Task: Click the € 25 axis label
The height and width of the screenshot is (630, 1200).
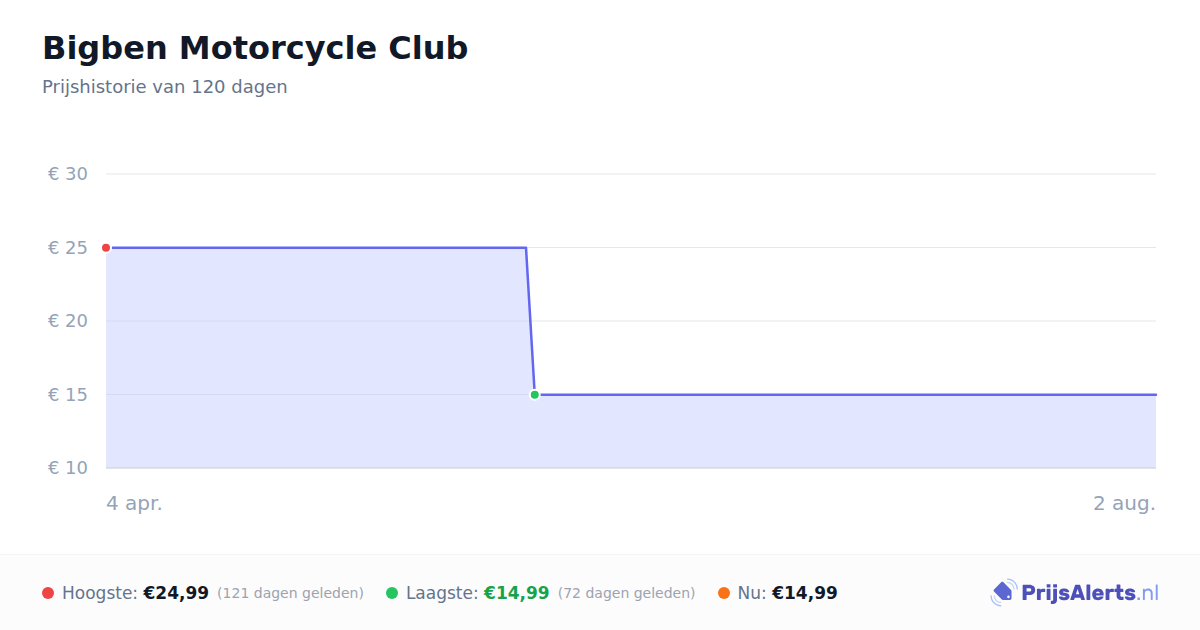Action: click(68, 248)
